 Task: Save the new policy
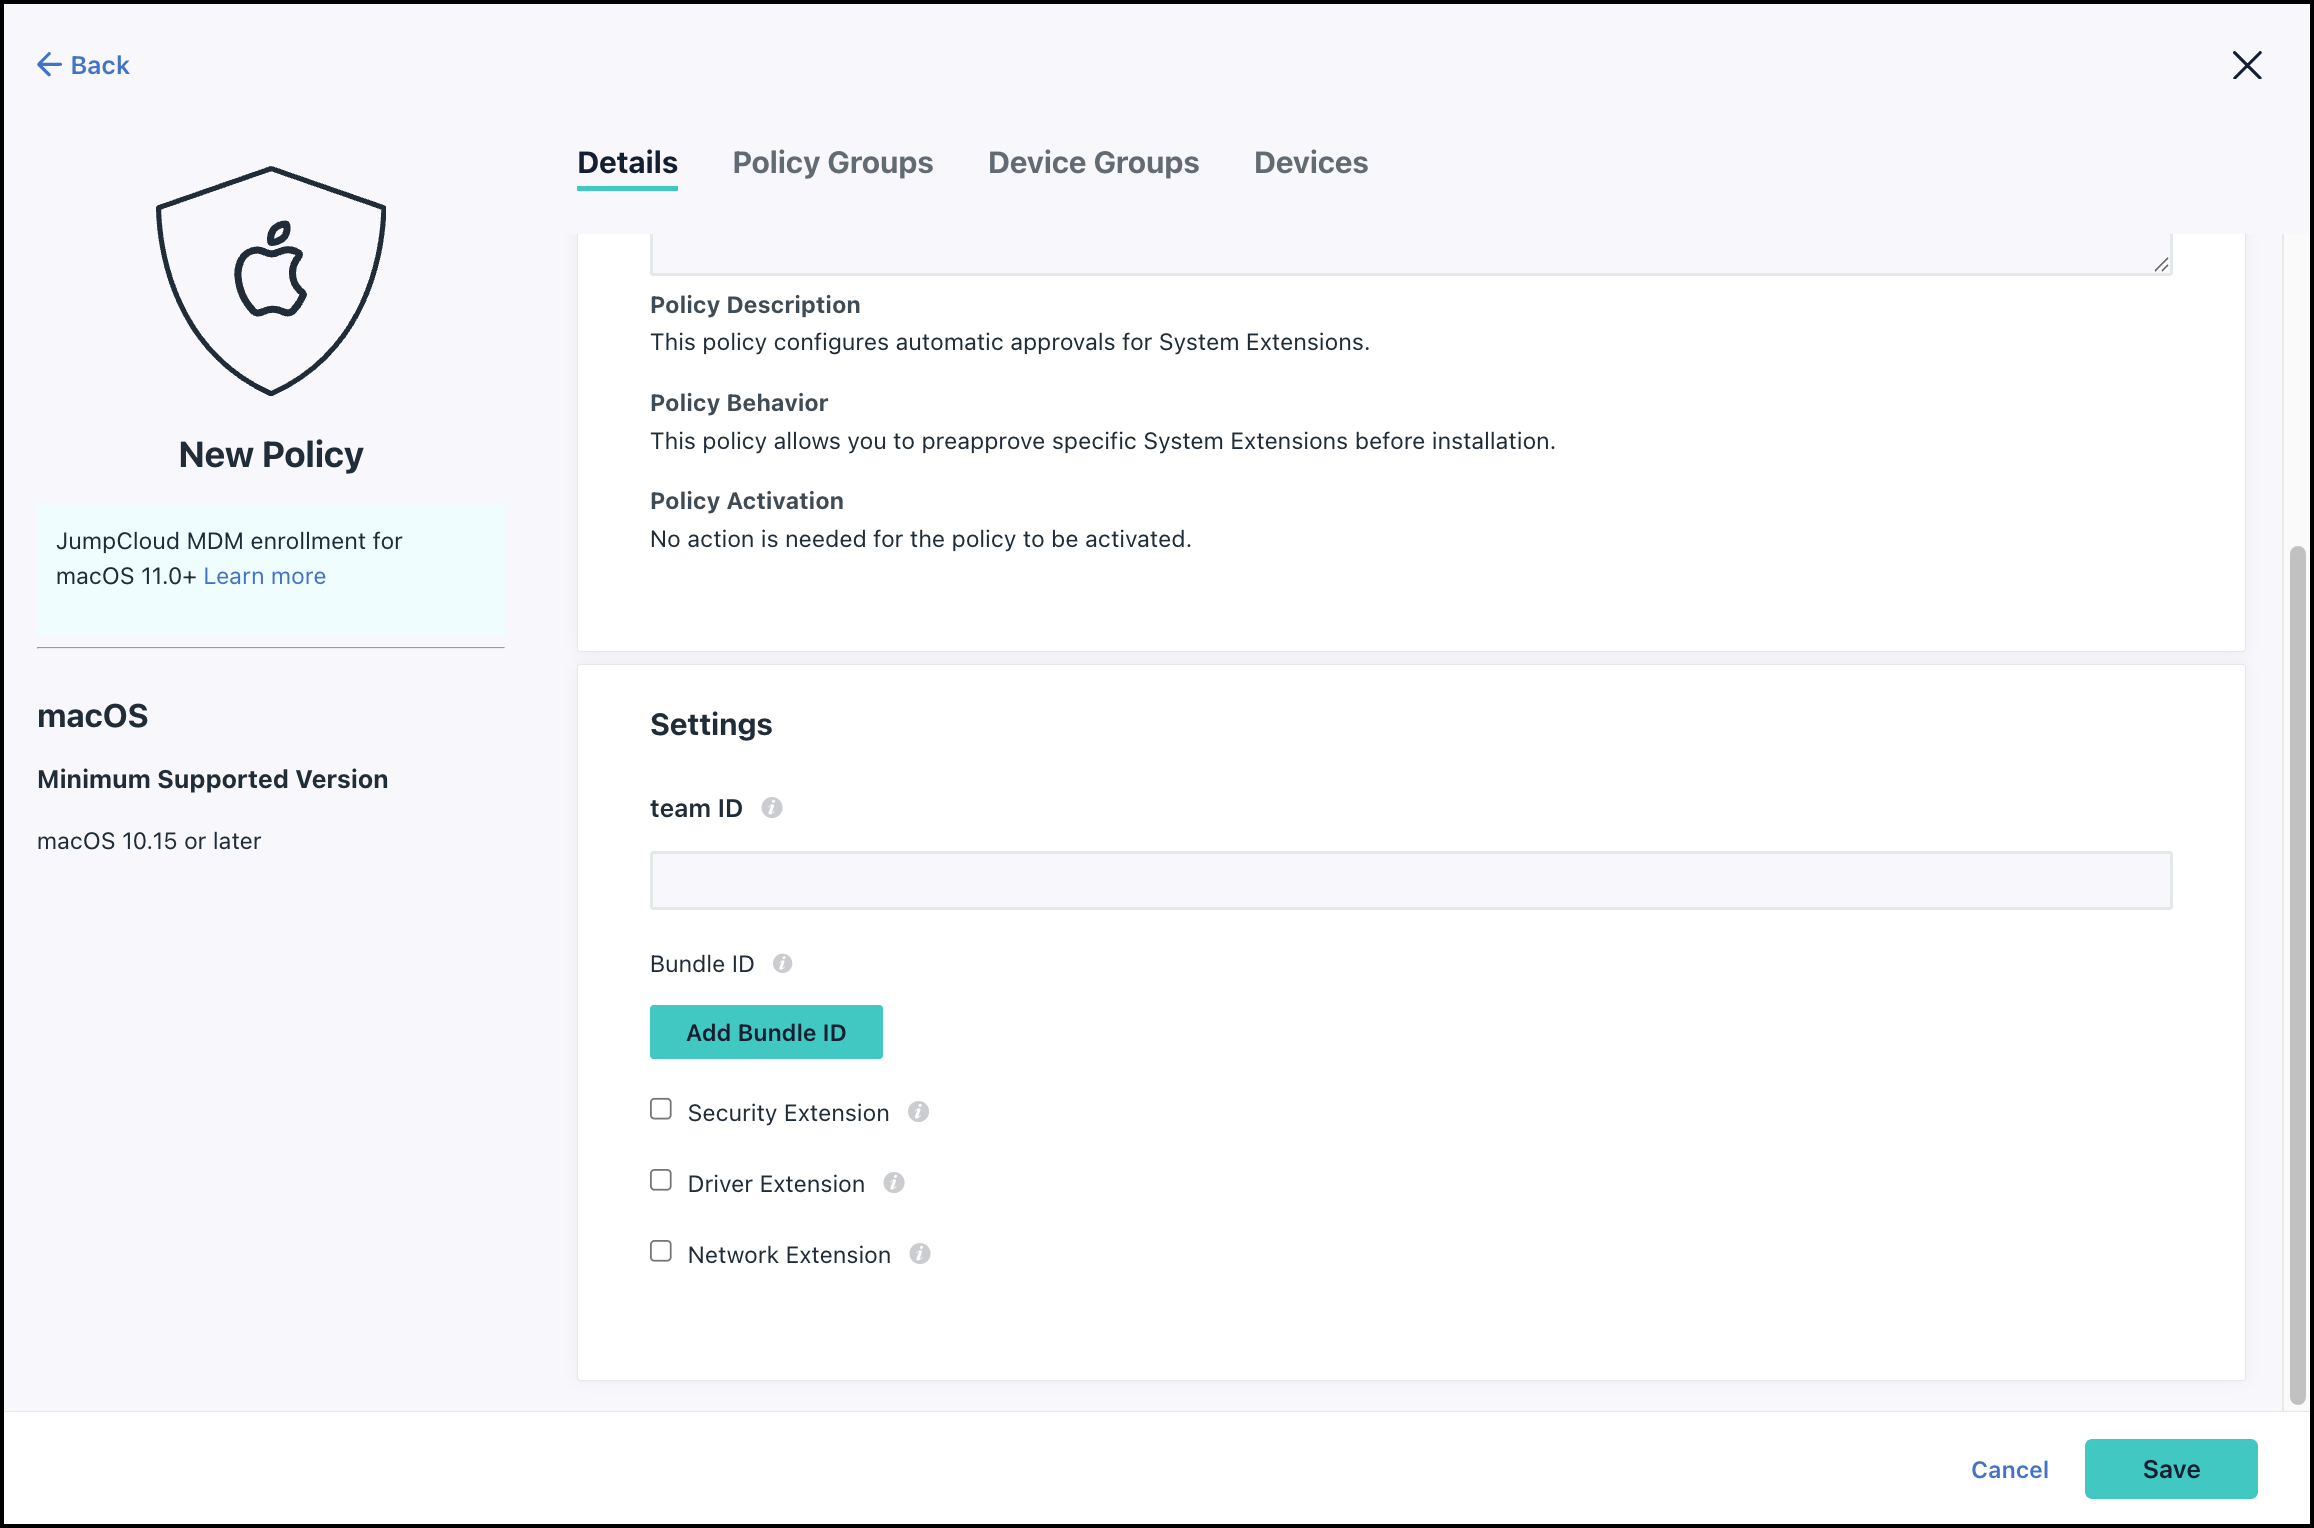(2170, 1469)
